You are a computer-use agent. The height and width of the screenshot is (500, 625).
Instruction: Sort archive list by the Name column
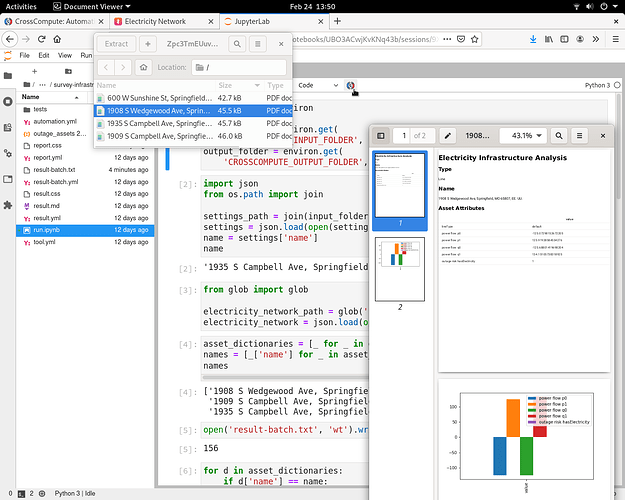coord(155,85)
